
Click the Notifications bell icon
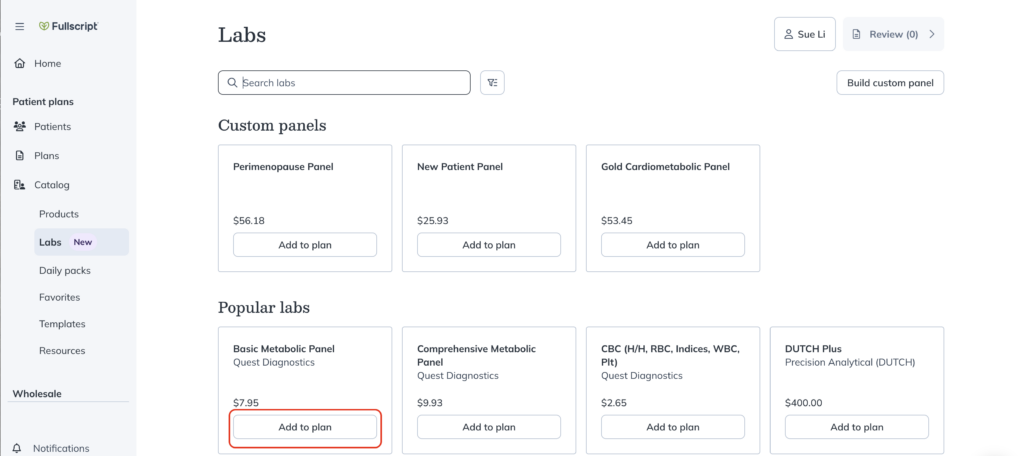18,448
